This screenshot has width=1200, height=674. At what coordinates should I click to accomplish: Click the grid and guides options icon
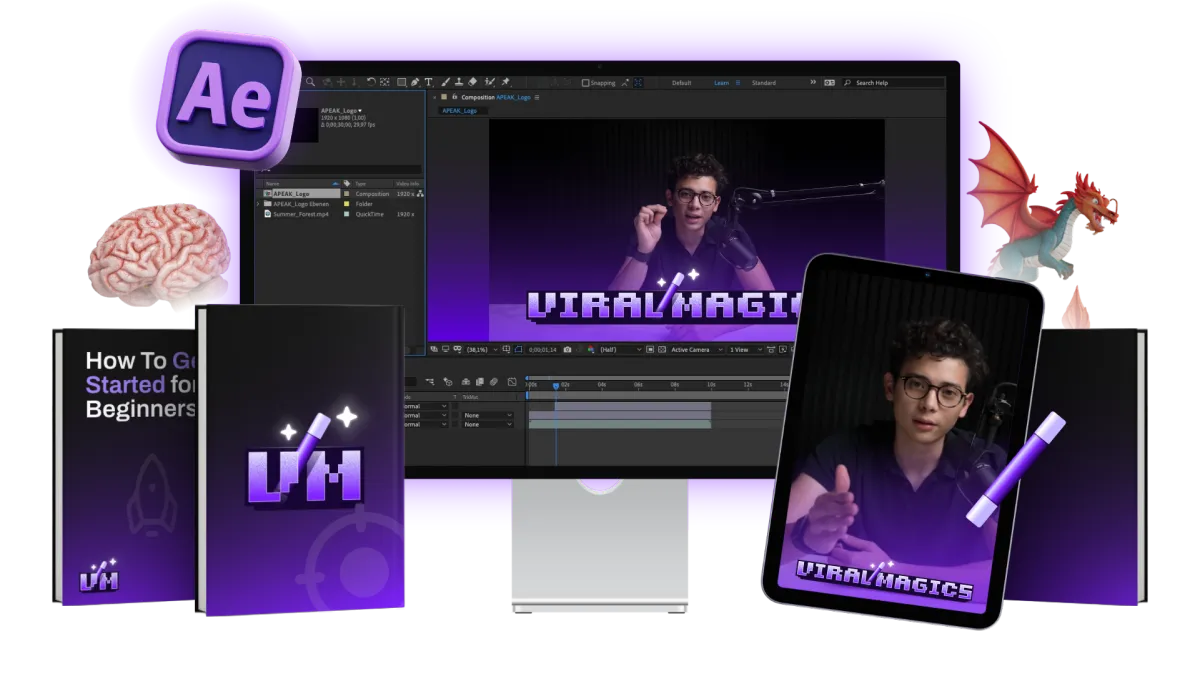(x=506, y=350)
